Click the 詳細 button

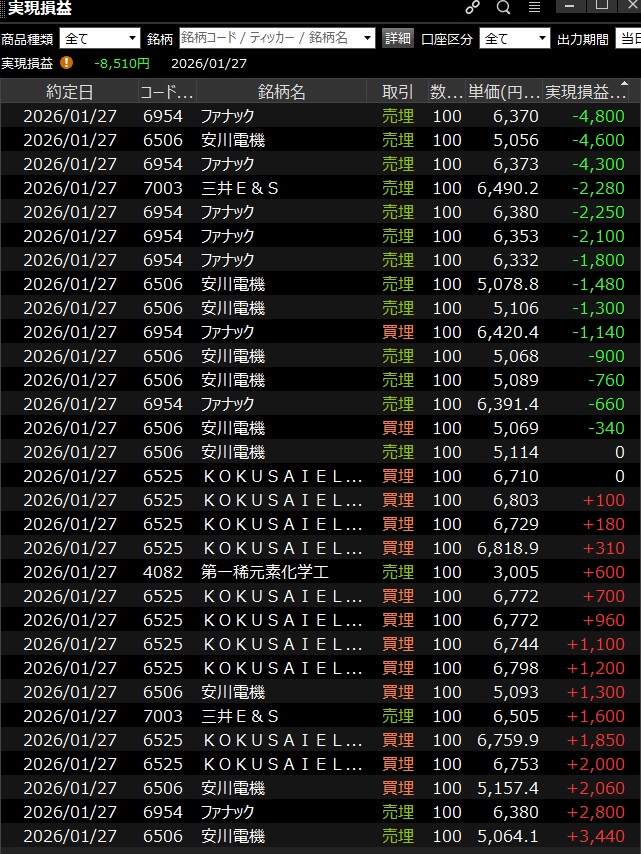tap(398, 39)
